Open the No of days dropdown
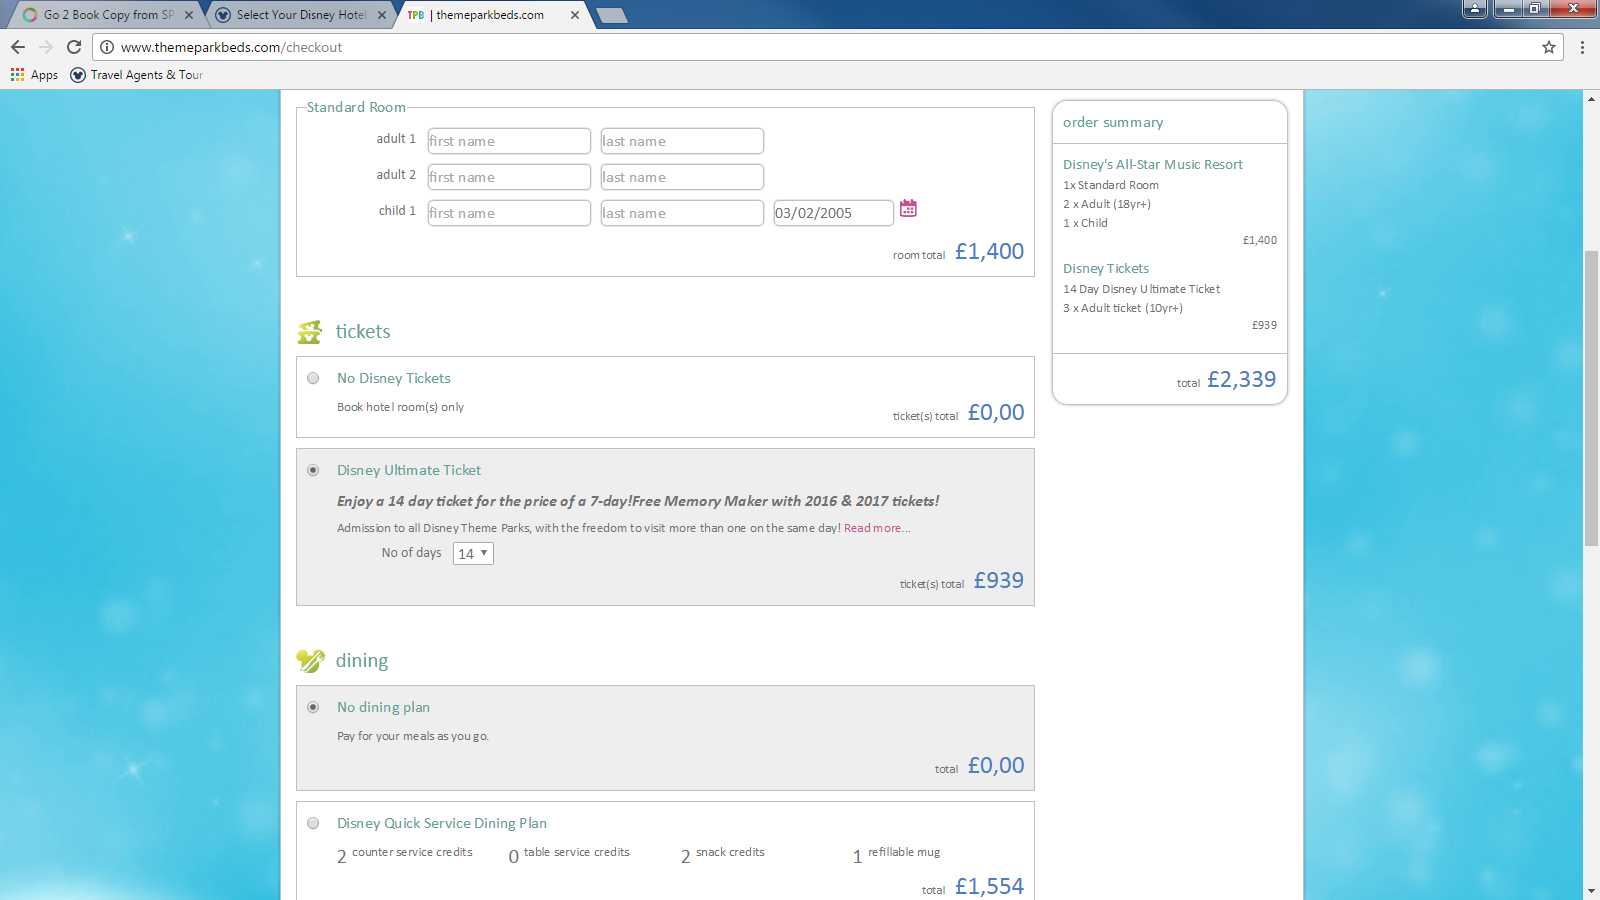The image size is (1600, 900). click(x=473, y=553)
